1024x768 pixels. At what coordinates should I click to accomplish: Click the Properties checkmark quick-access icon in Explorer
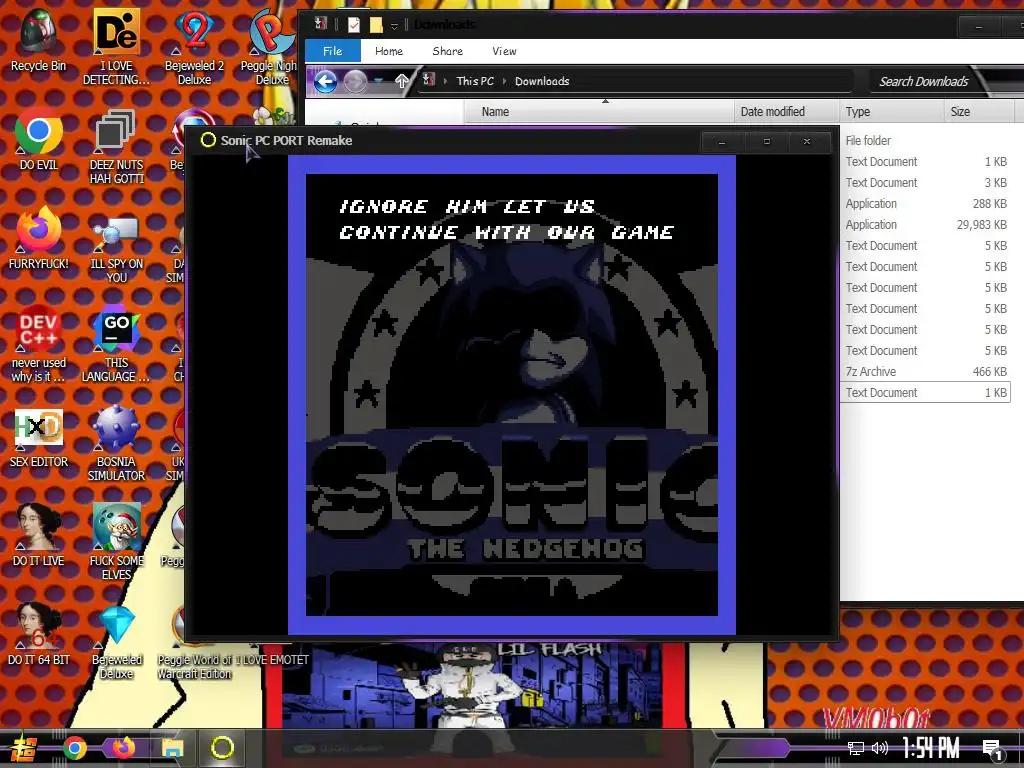pos(353,25)
